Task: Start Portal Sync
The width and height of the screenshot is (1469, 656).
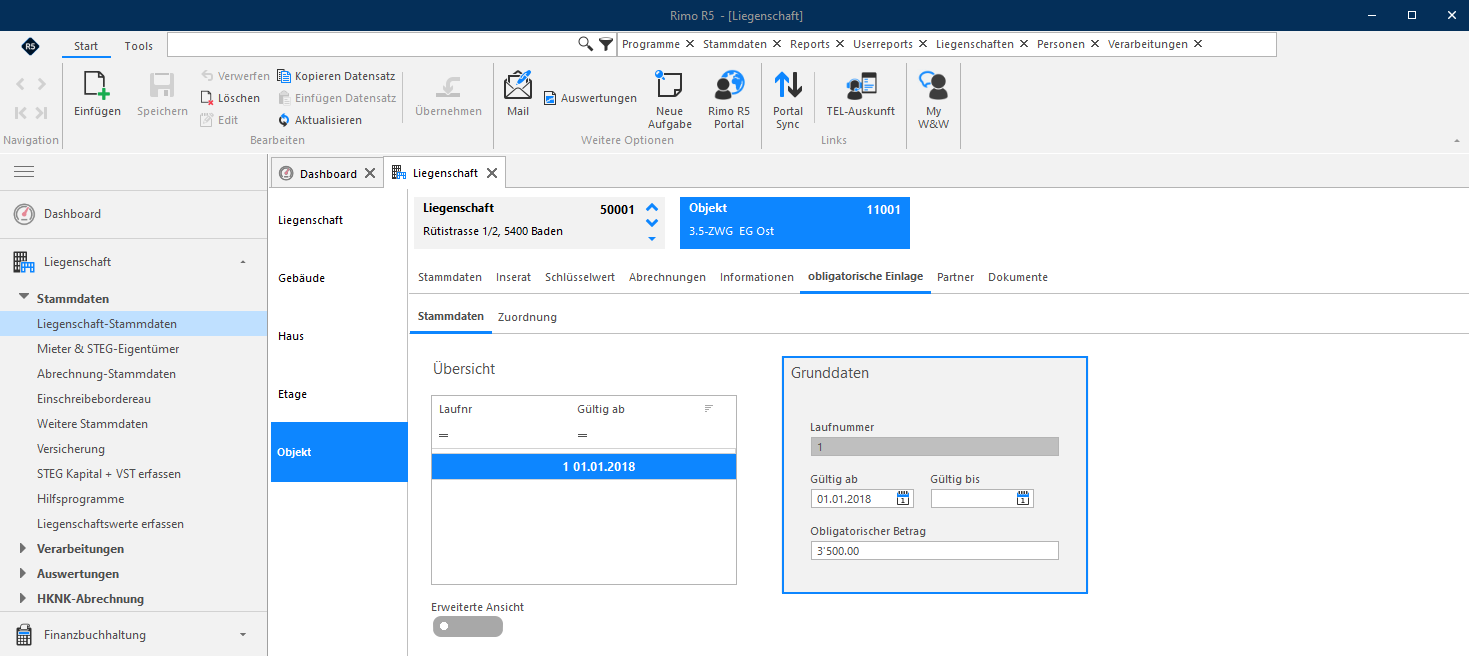Action: click(788, 84)
